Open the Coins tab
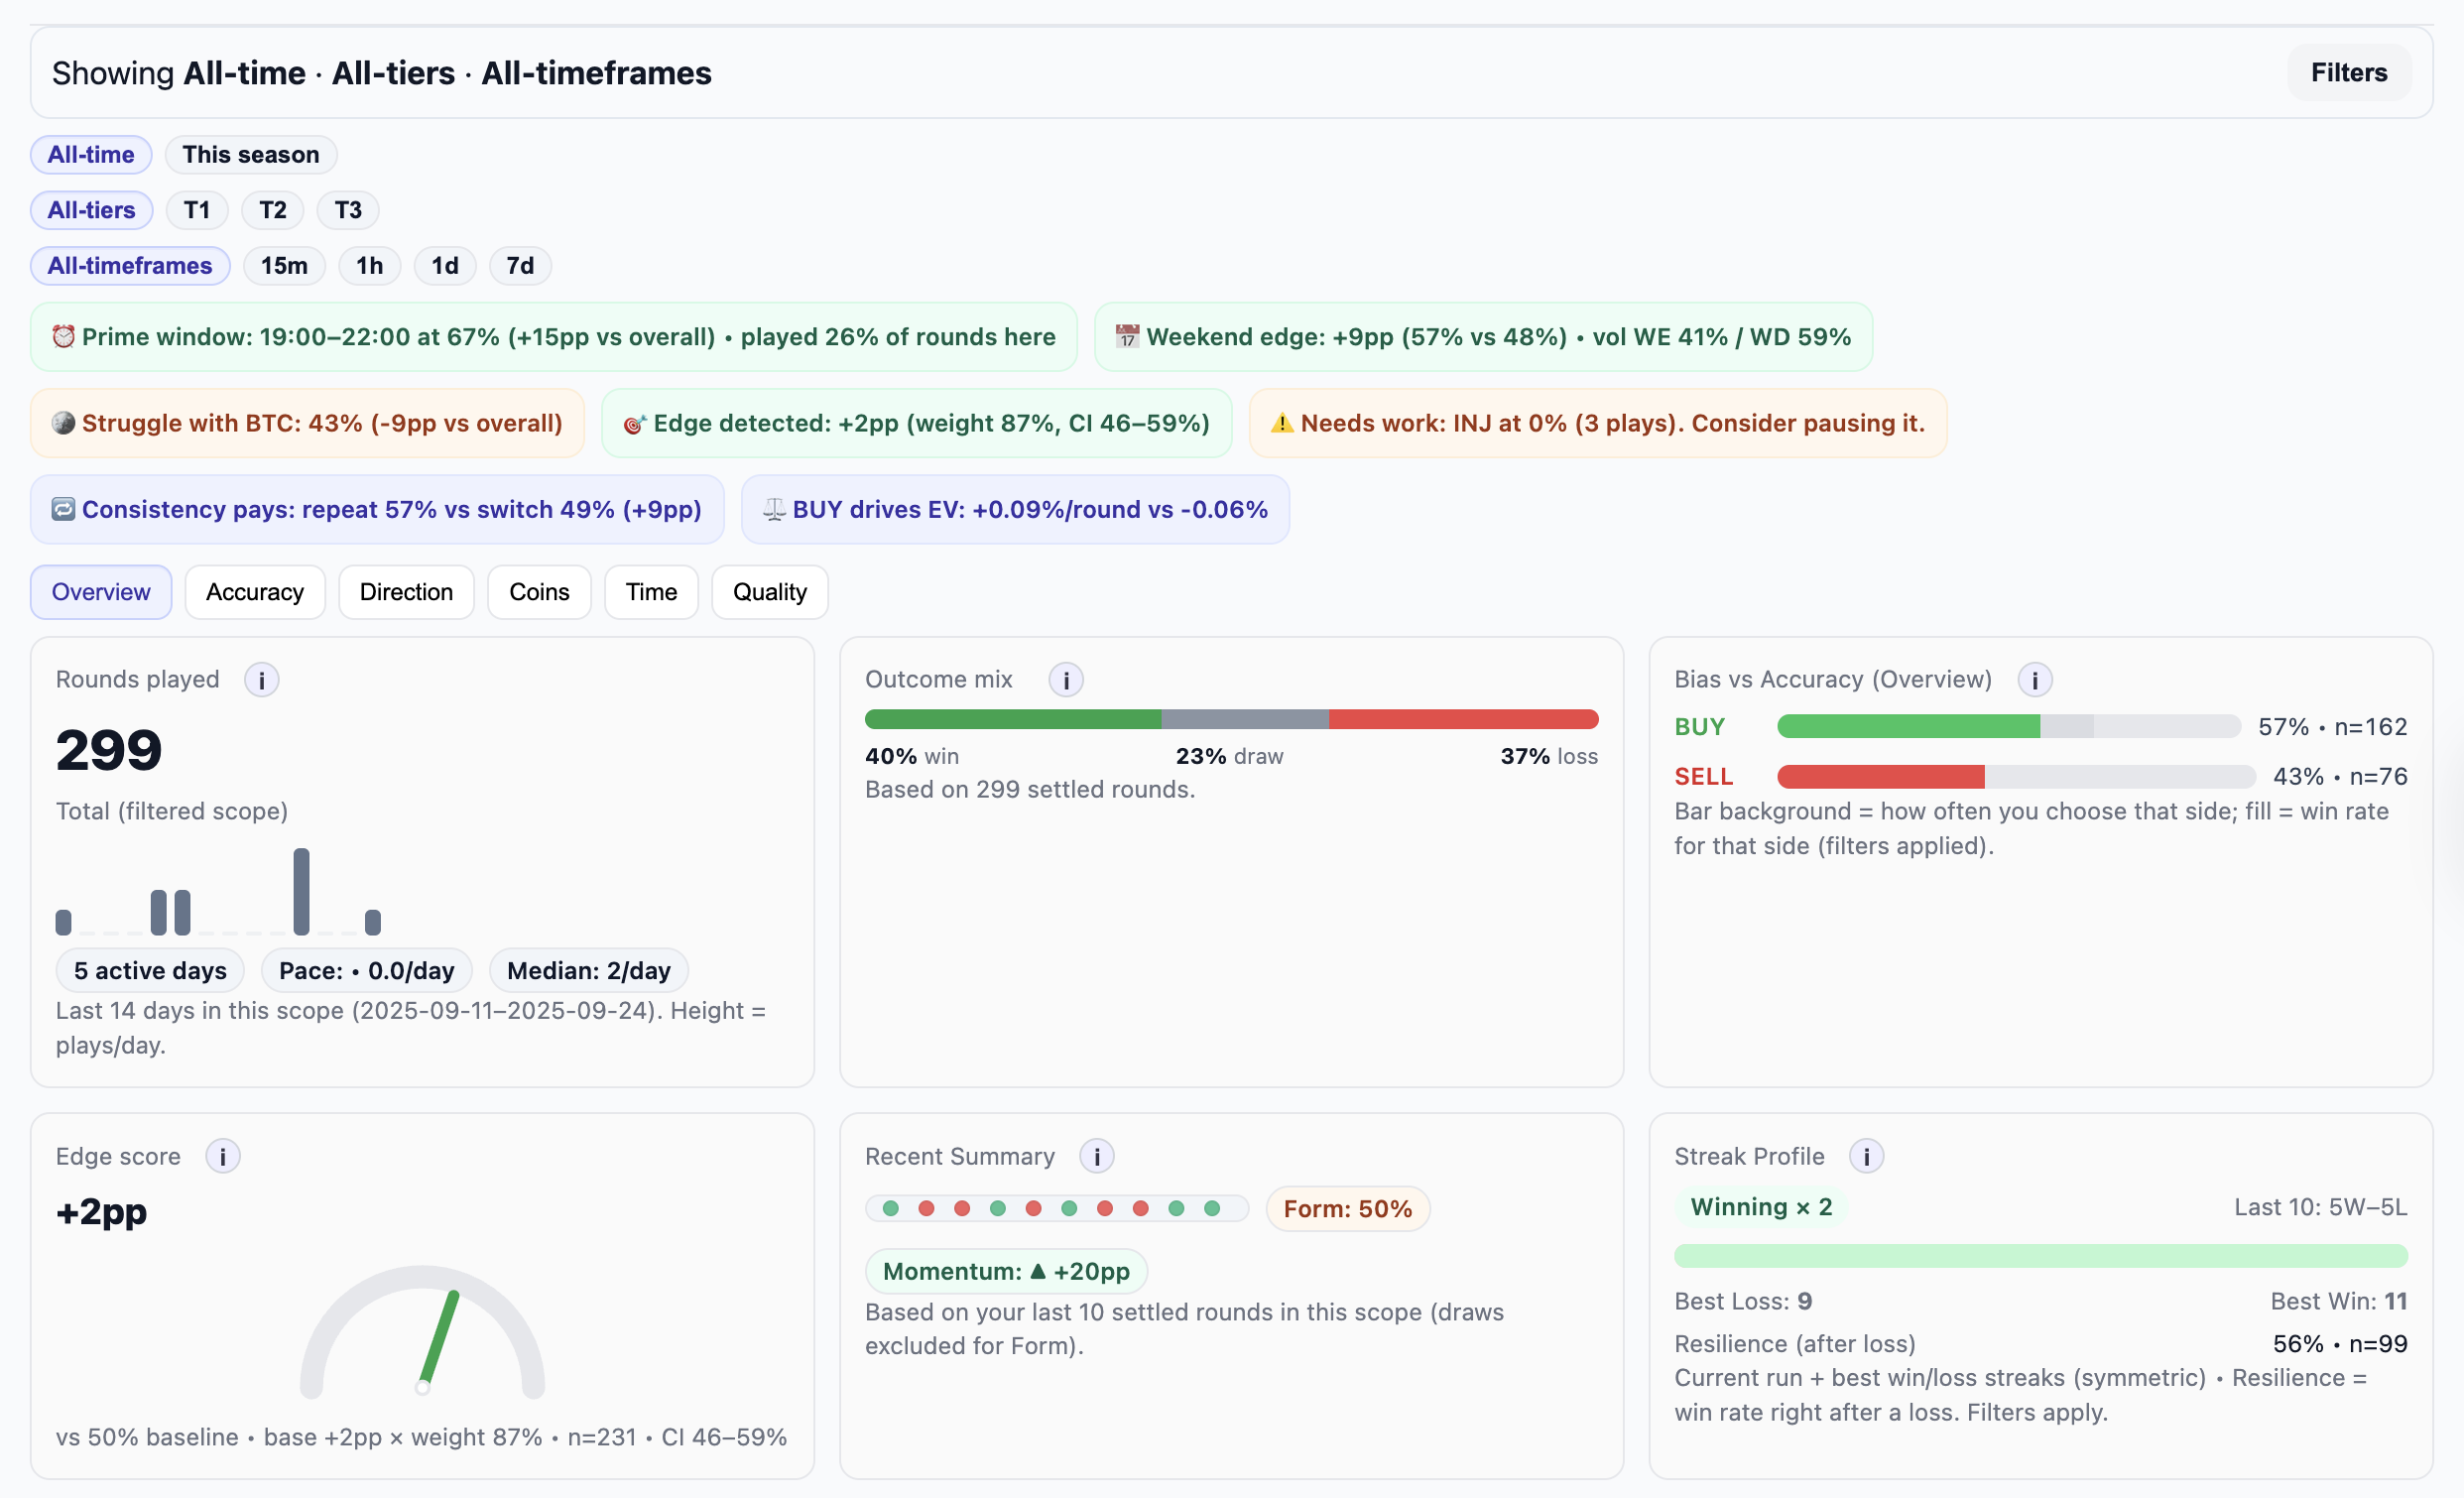The height and width of the screenshot is (1498, 2464). click(538, 592)
